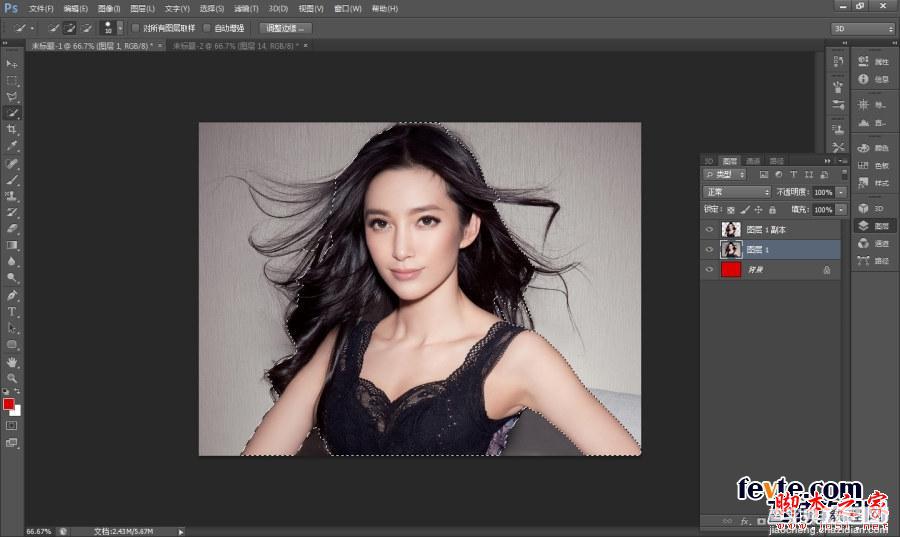900x537 pixels.
Task: Open the opacity slider arrow
Action: (x=841, y=192)
